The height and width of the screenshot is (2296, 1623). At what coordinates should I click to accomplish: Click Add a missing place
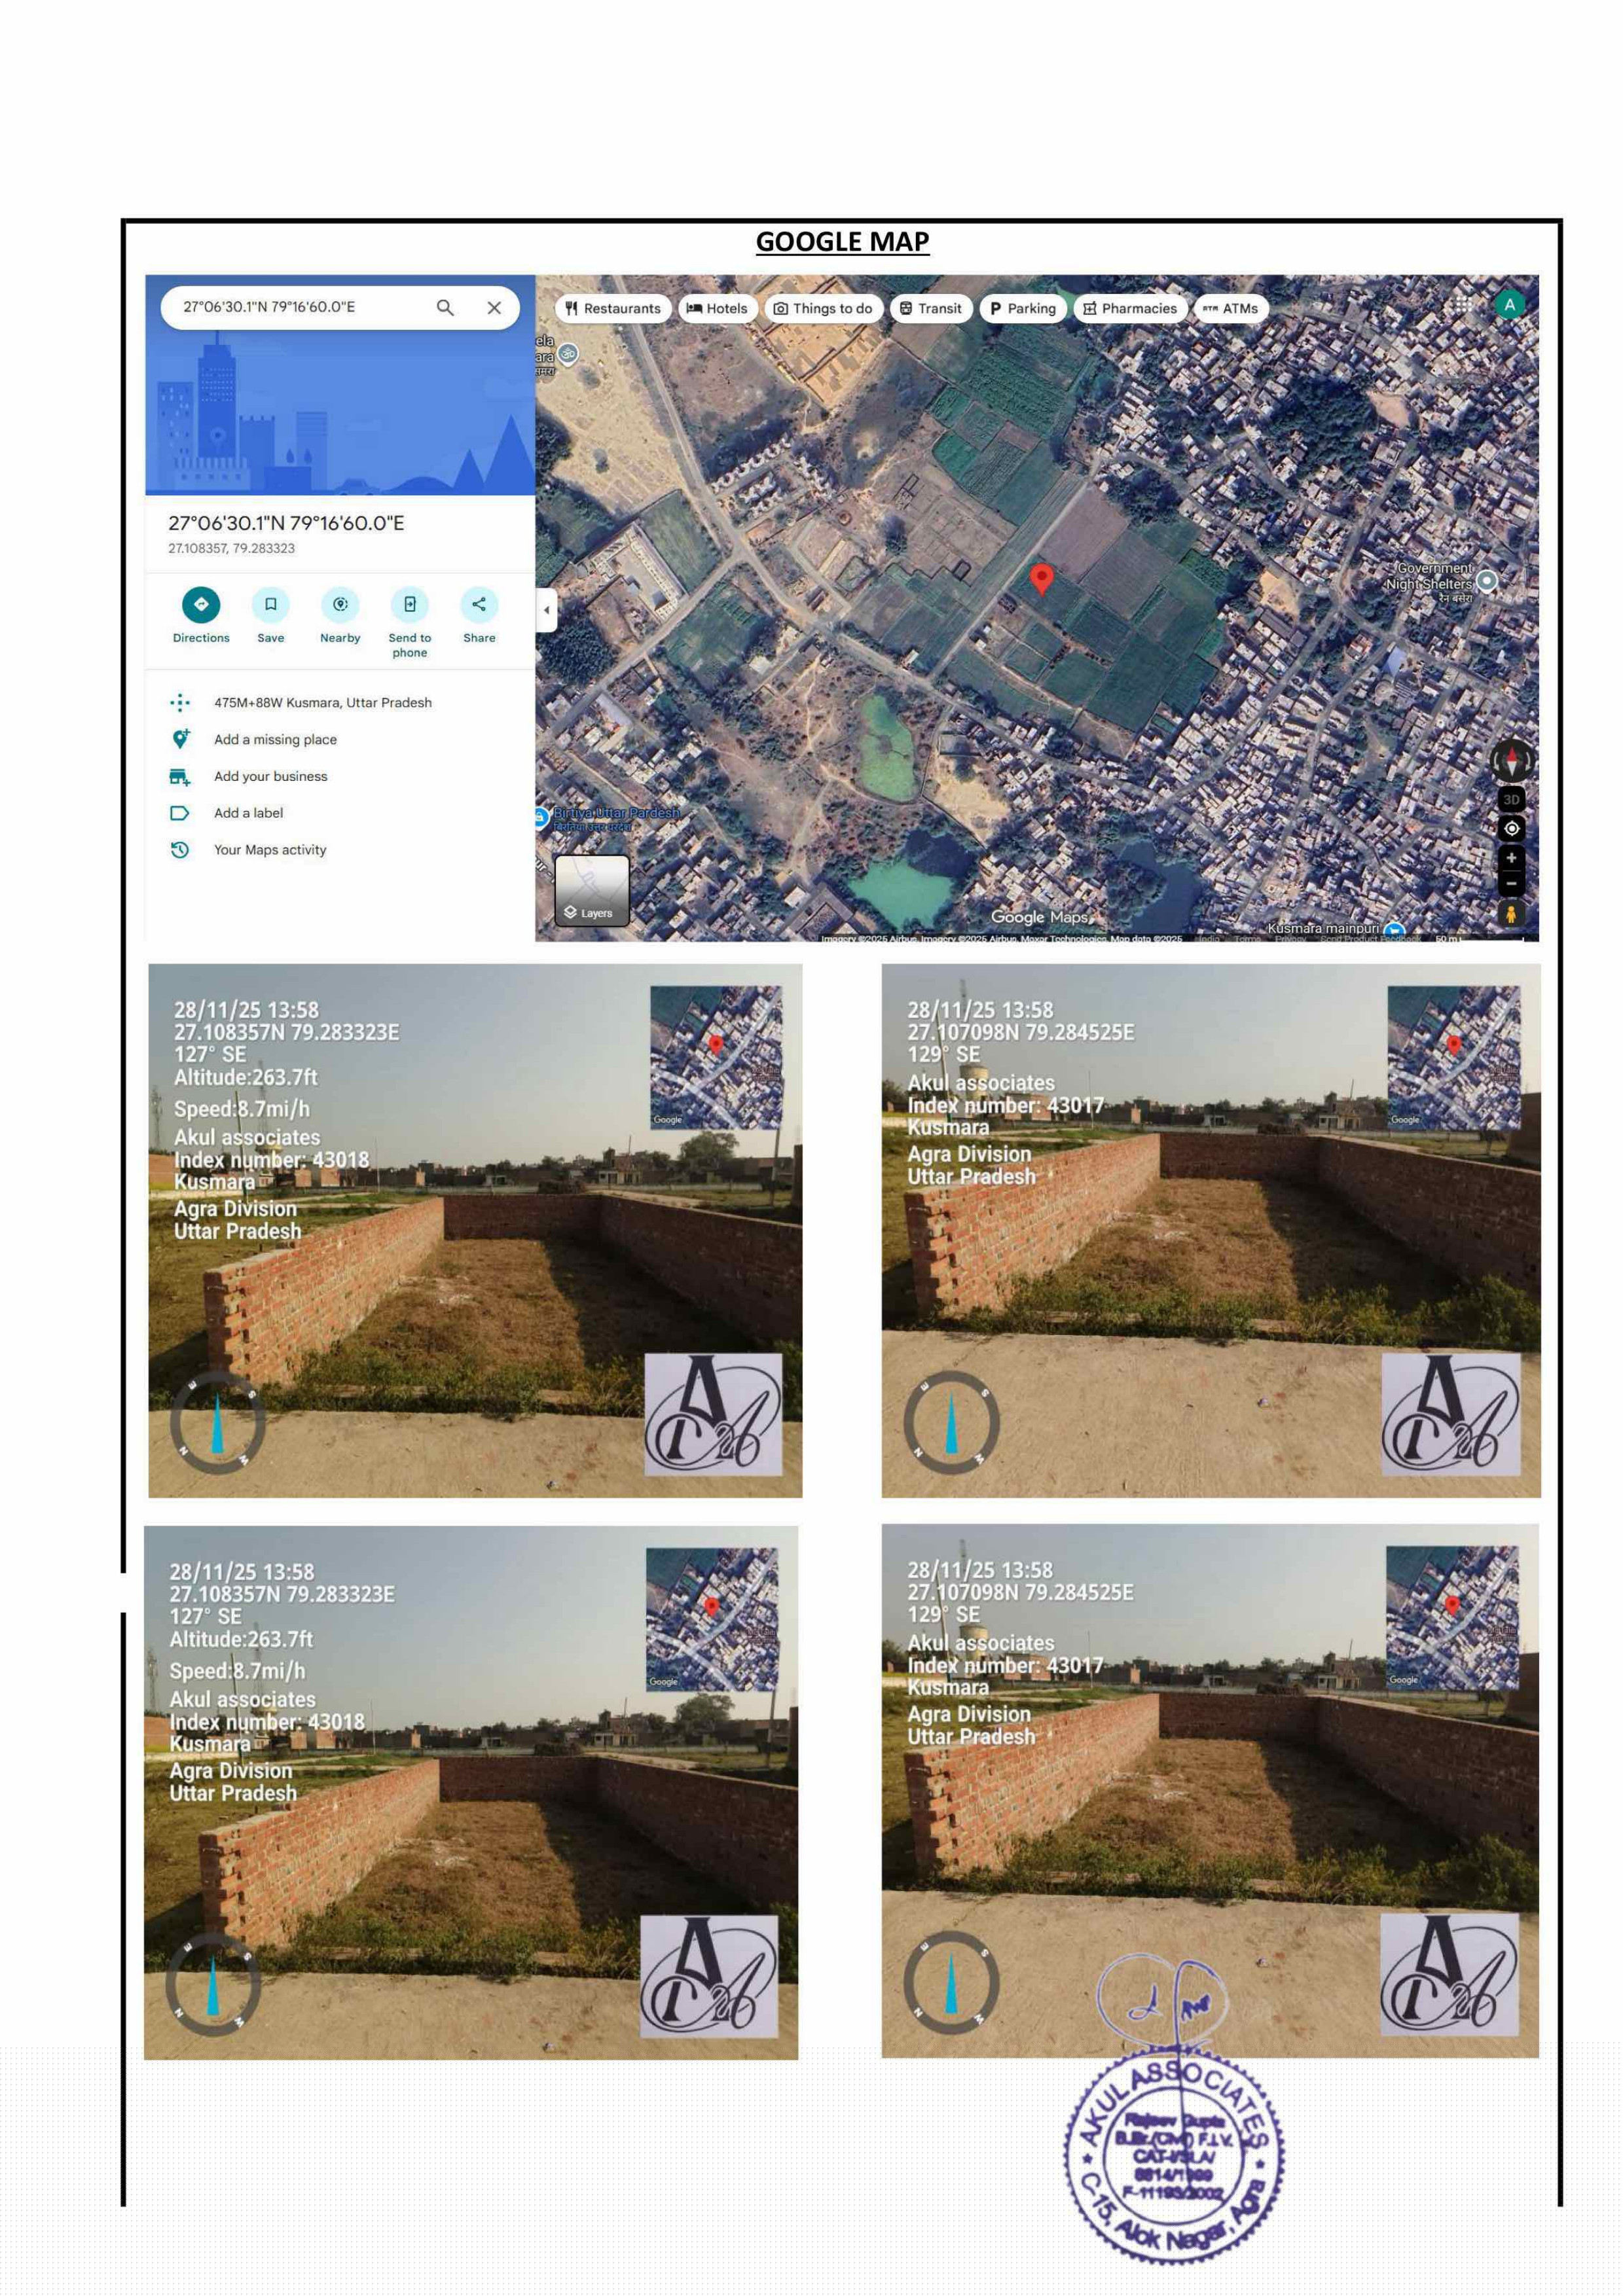275,740
